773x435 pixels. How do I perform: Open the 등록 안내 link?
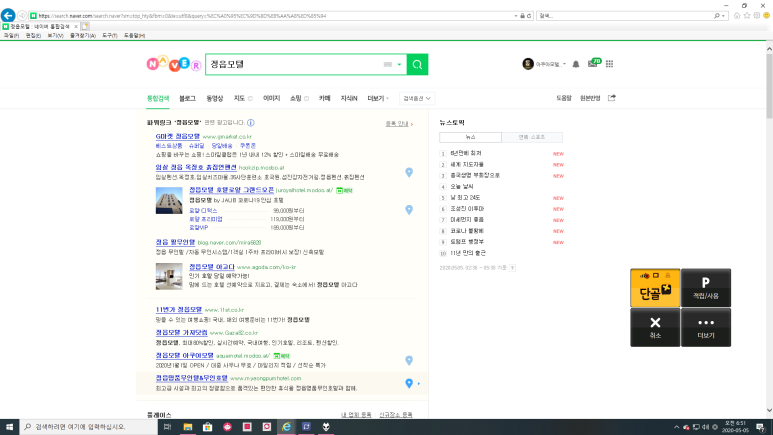[x=399, y=124]
